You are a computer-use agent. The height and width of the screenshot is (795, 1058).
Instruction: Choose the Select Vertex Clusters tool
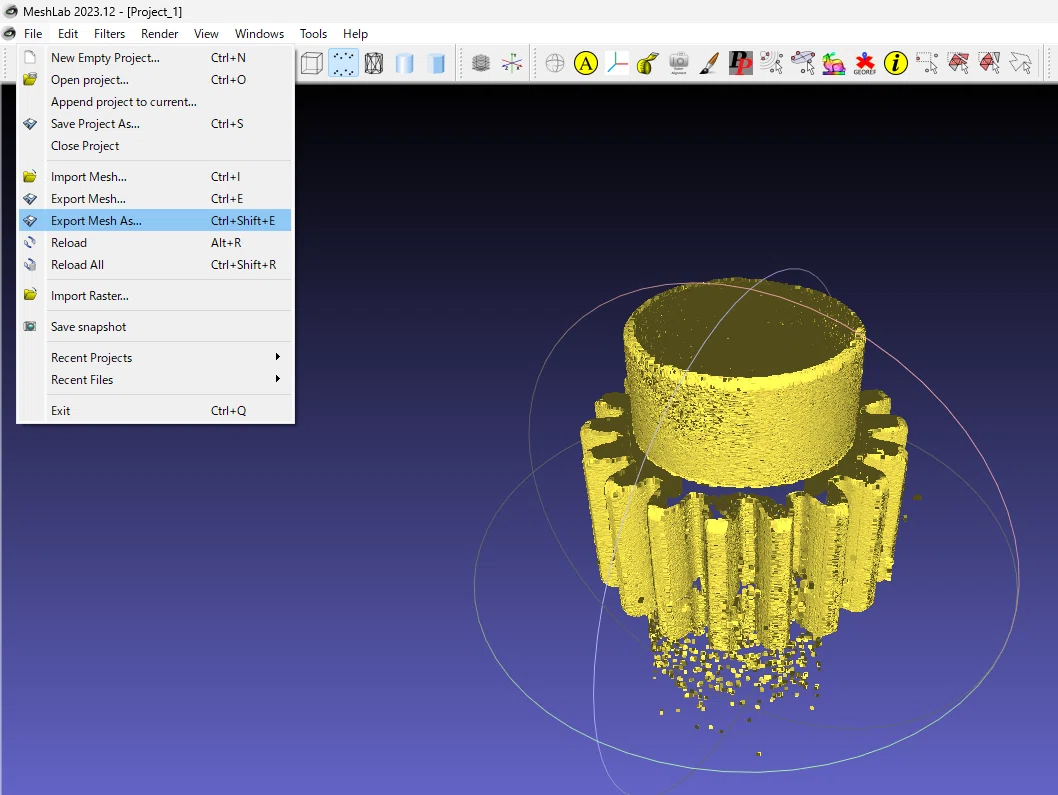click(x=771, y=63)
